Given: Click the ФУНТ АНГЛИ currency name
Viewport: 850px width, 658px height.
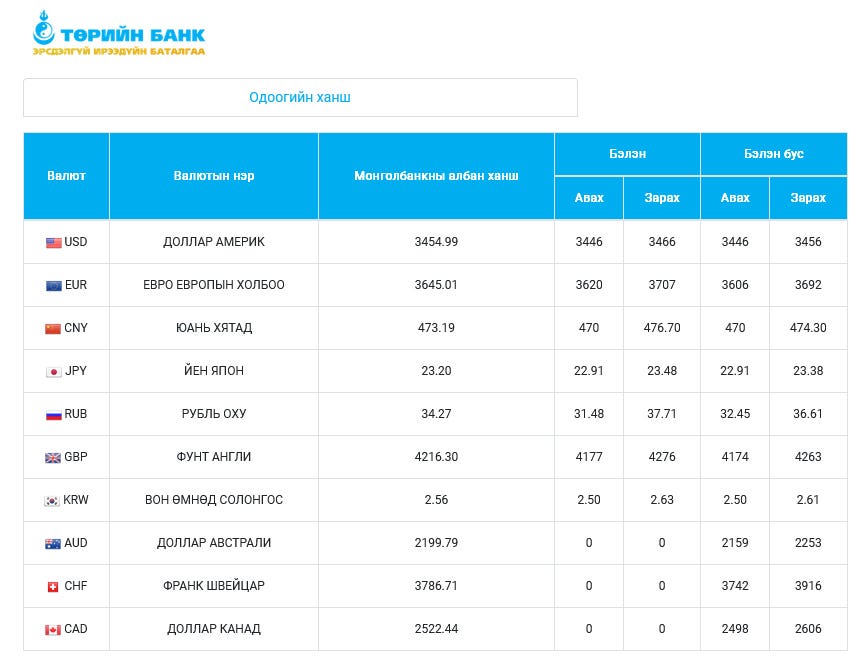Looking at the screenshot, I should (x=214, y=457).
